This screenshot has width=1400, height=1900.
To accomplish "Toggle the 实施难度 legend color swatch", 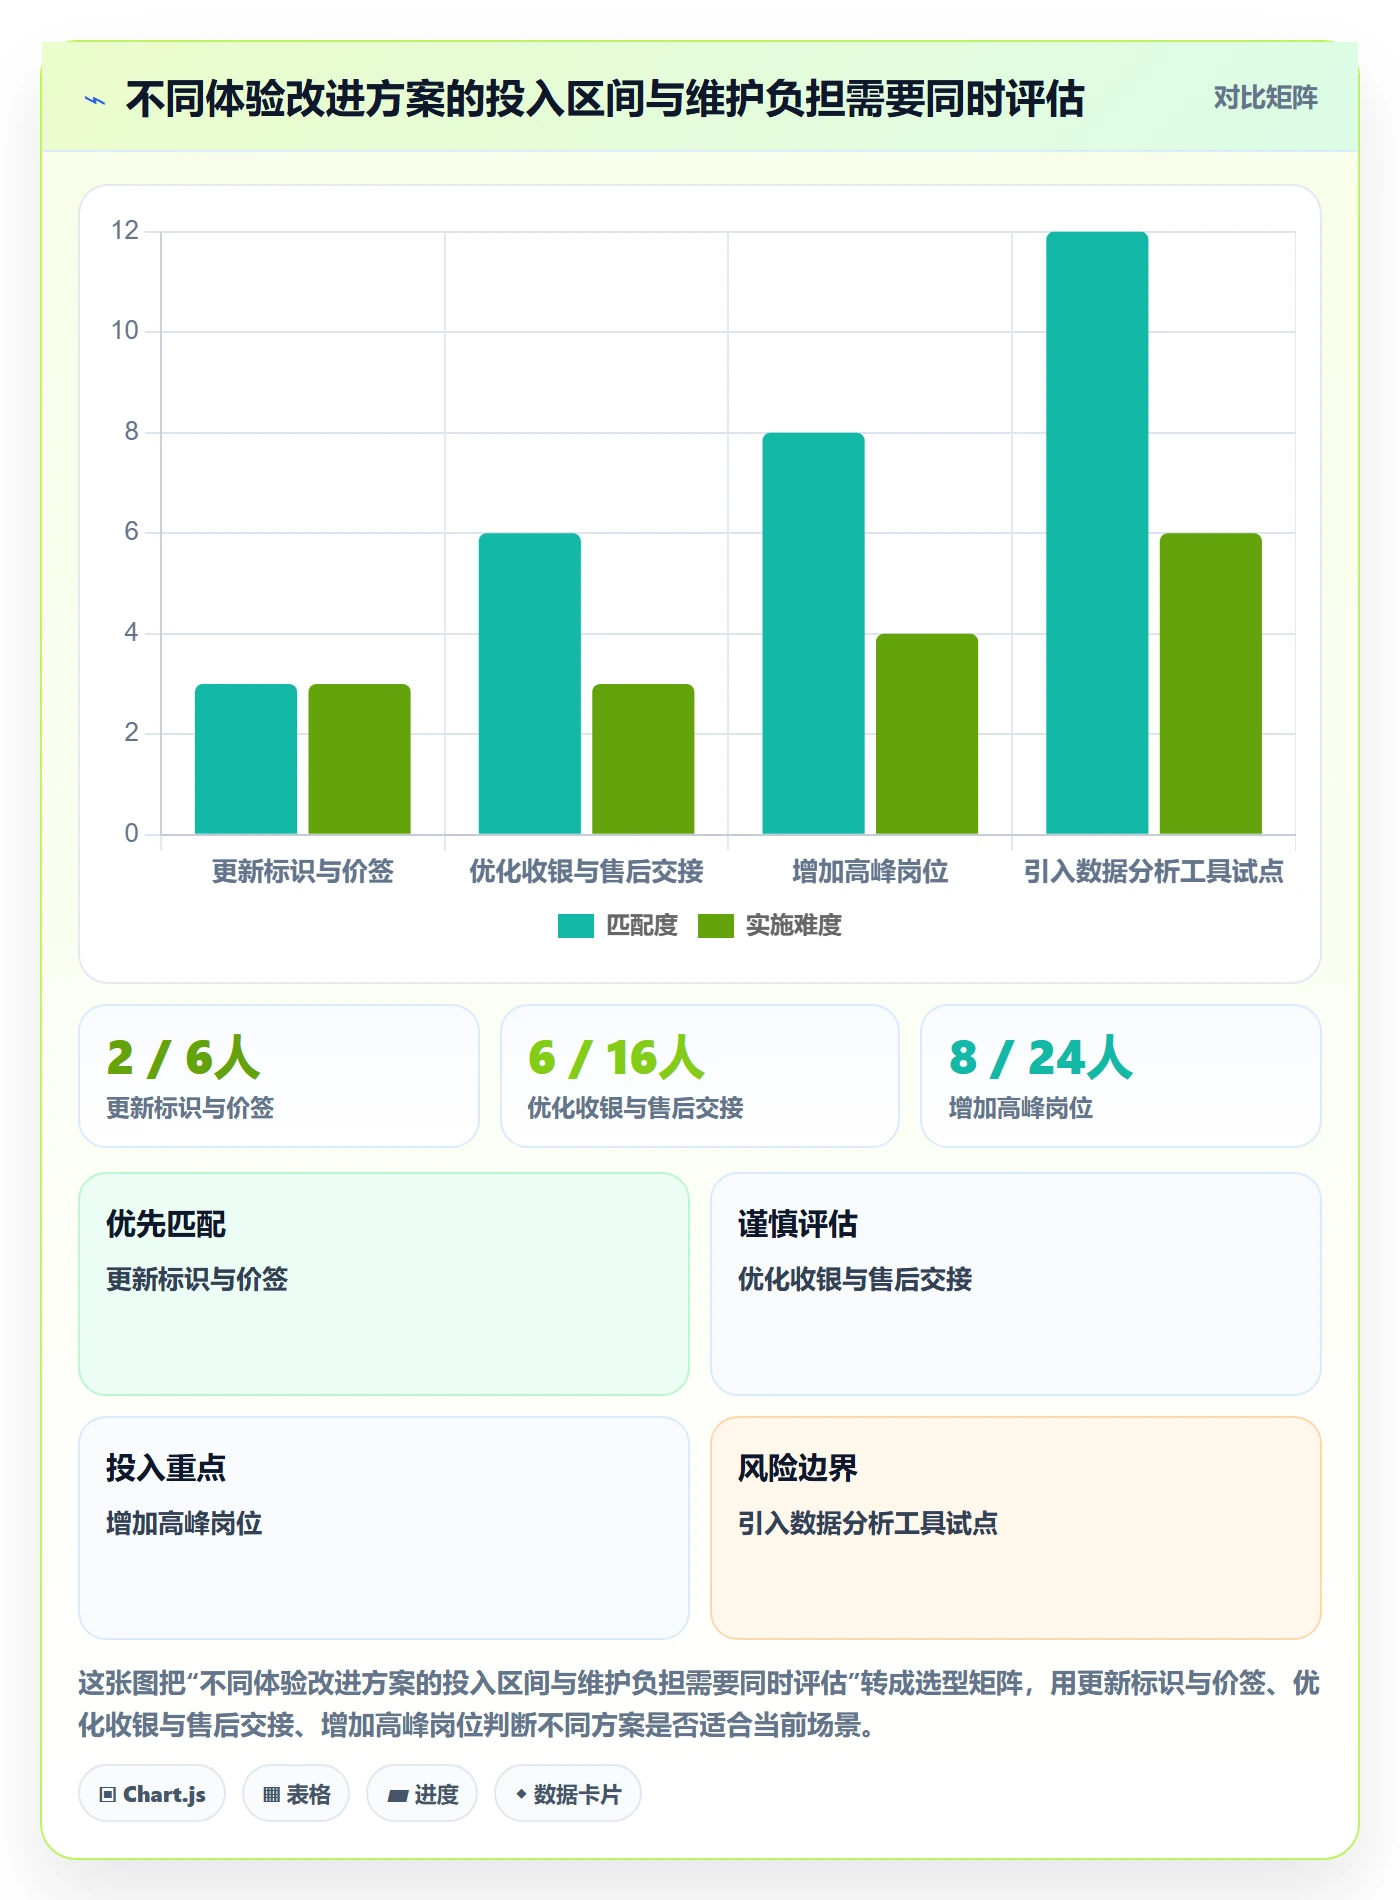I will [716, 926].
